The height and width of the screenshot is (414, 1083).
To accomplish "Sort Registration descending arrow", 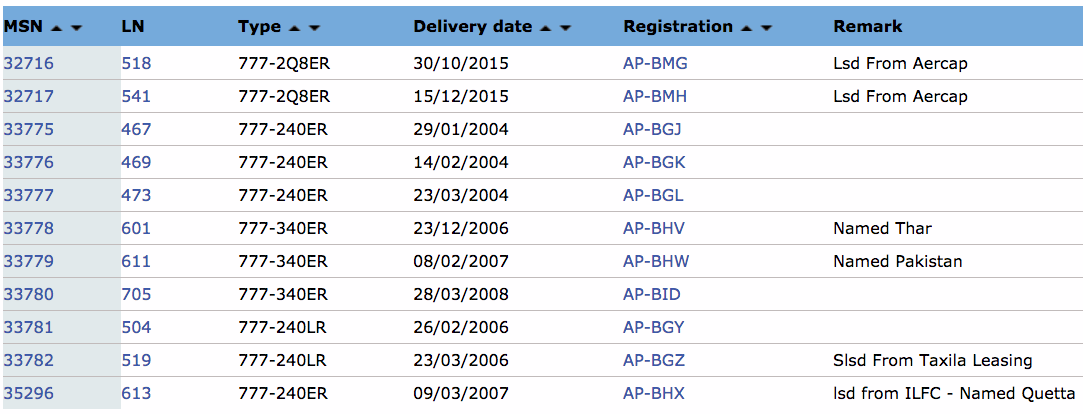I will point(766,28).
